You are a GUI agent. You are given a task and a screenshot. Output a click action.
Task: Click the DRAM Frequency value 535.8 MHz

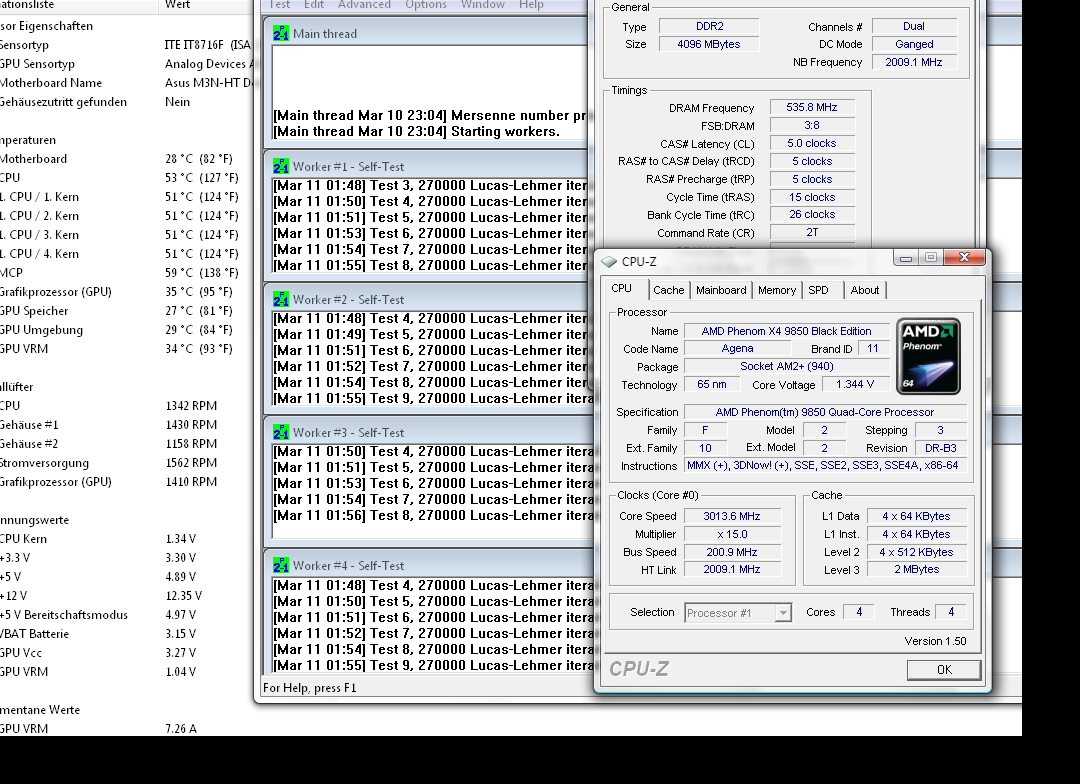(x=812, y=107)
